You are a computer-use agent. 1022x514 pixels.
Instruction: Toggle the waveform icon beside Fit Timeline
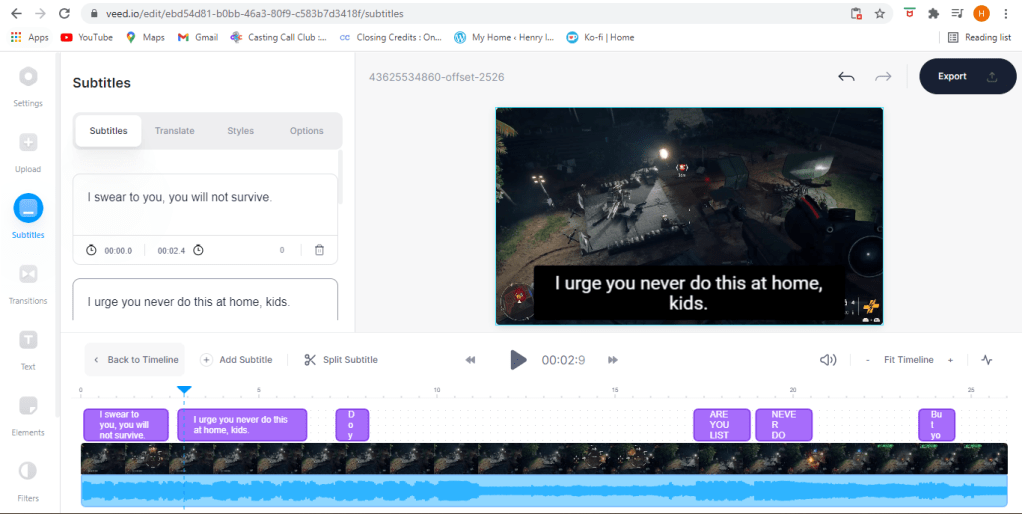pos(987,360)
